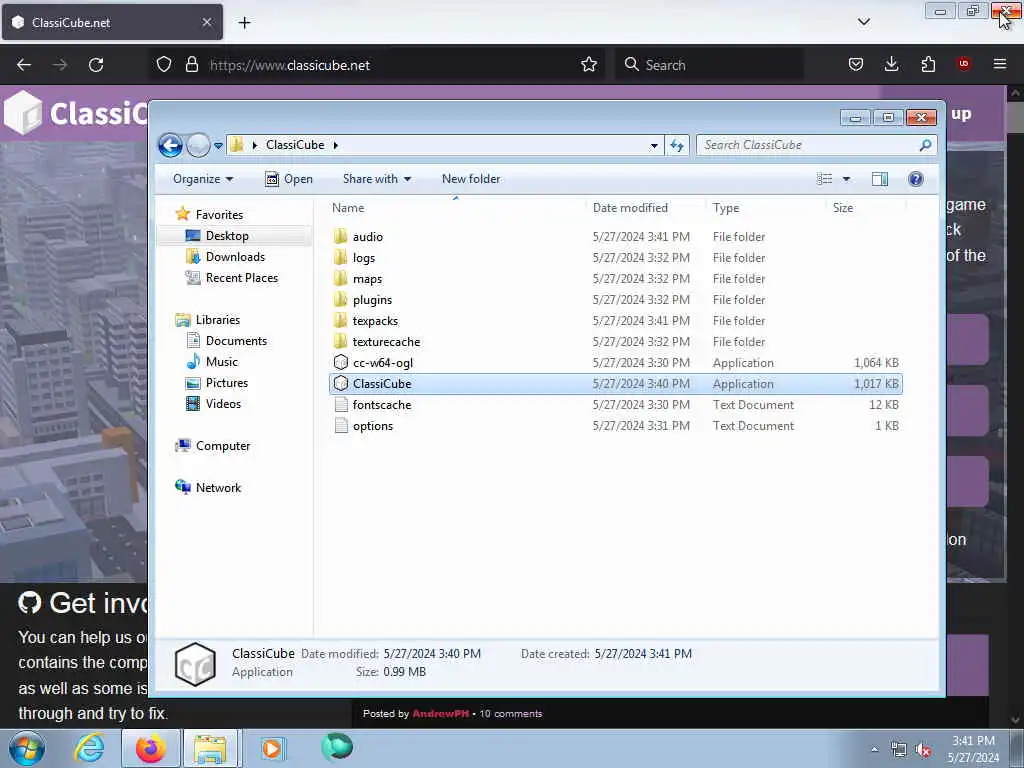Expand the address bar history dropdown
Image resolution: width=1024 pixels, height=768 pixels.
click(654, 146)
